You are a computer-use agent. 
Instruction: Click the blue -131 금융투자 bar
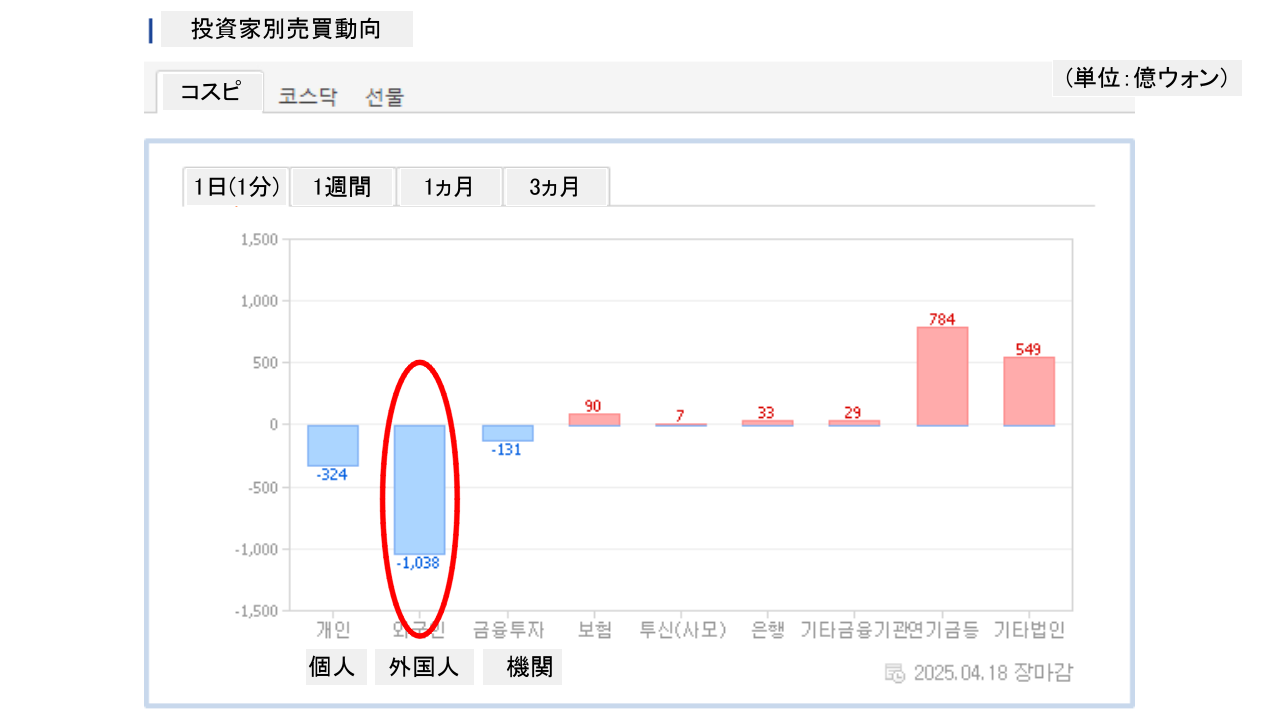coord(507,433)
